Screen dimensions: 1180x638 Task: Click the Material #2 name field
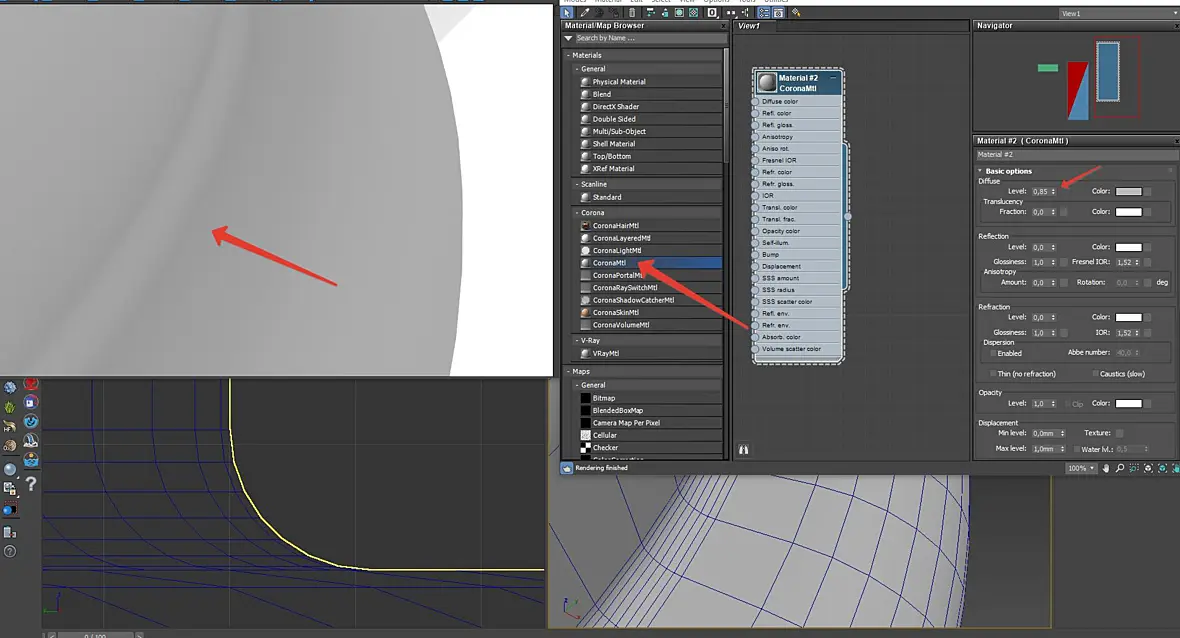tap(1076, 155)
